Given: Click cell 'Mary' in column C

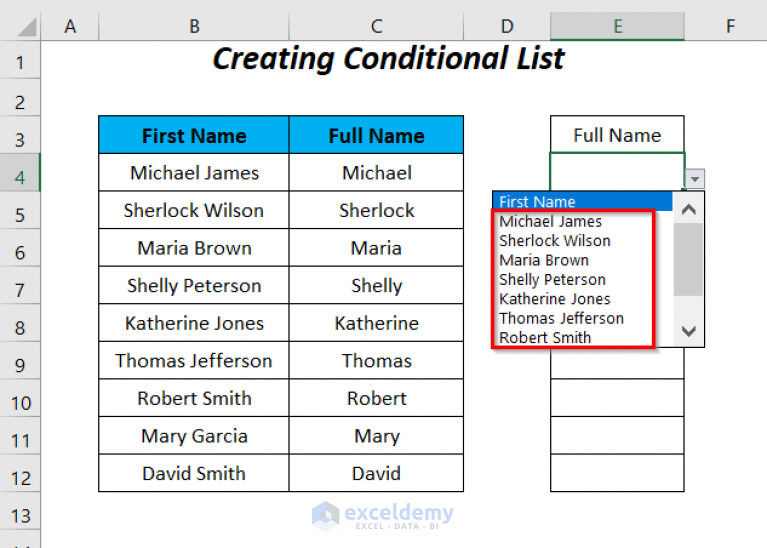Looking at the screenshot, I should click(376, 436).
